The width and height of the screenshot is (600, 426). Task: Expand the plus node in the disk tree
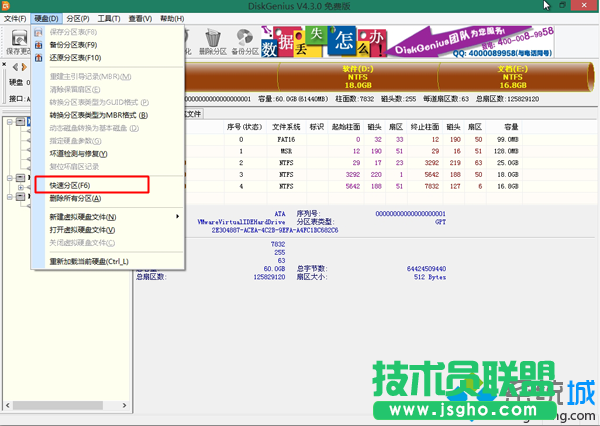21,187
